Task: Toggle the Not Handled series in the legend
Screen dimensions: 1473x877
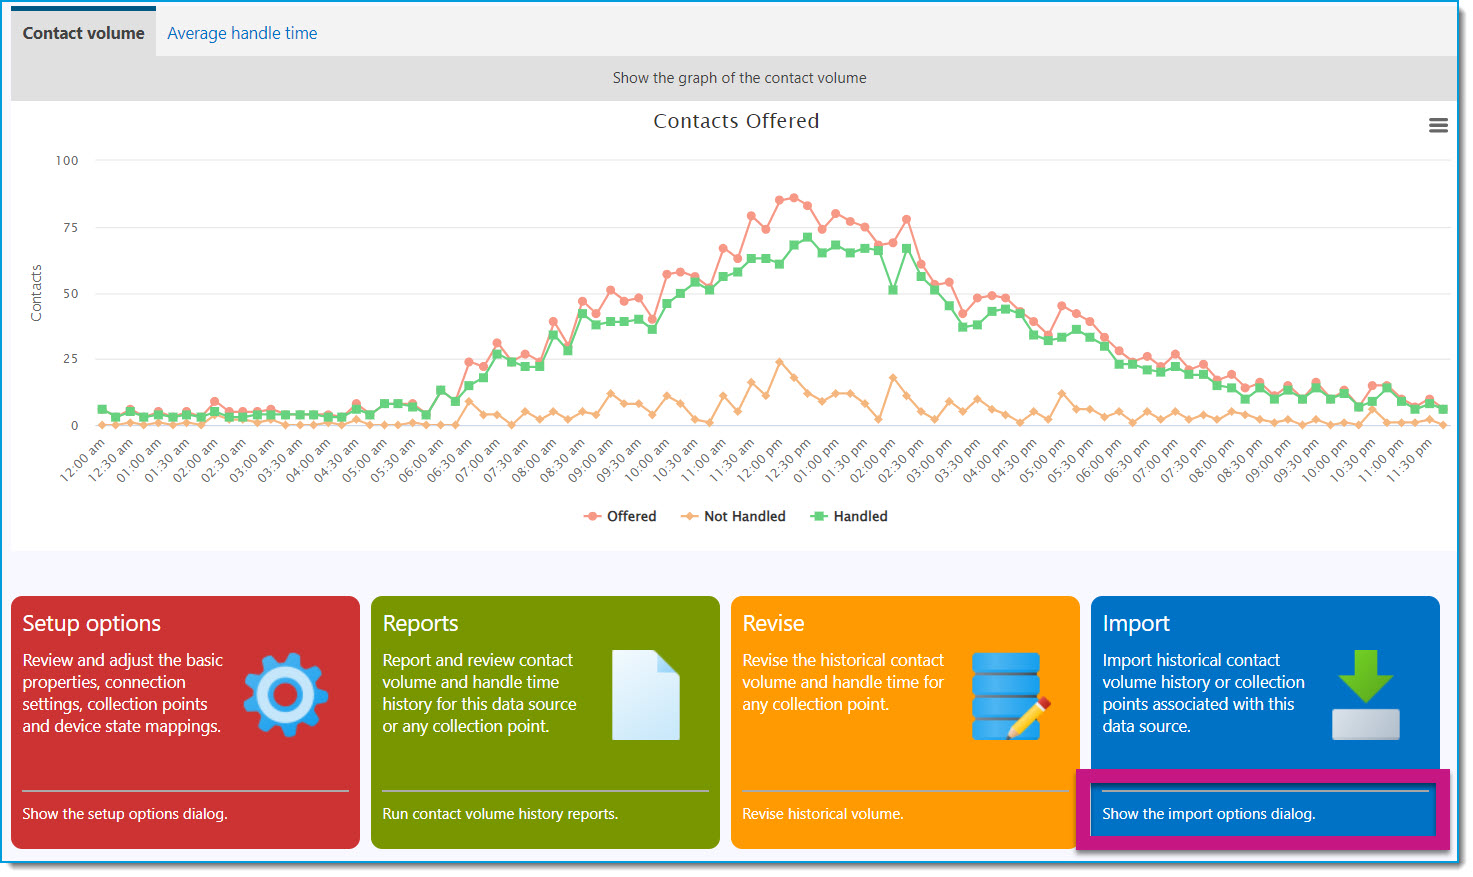Action: click(733, 516)
